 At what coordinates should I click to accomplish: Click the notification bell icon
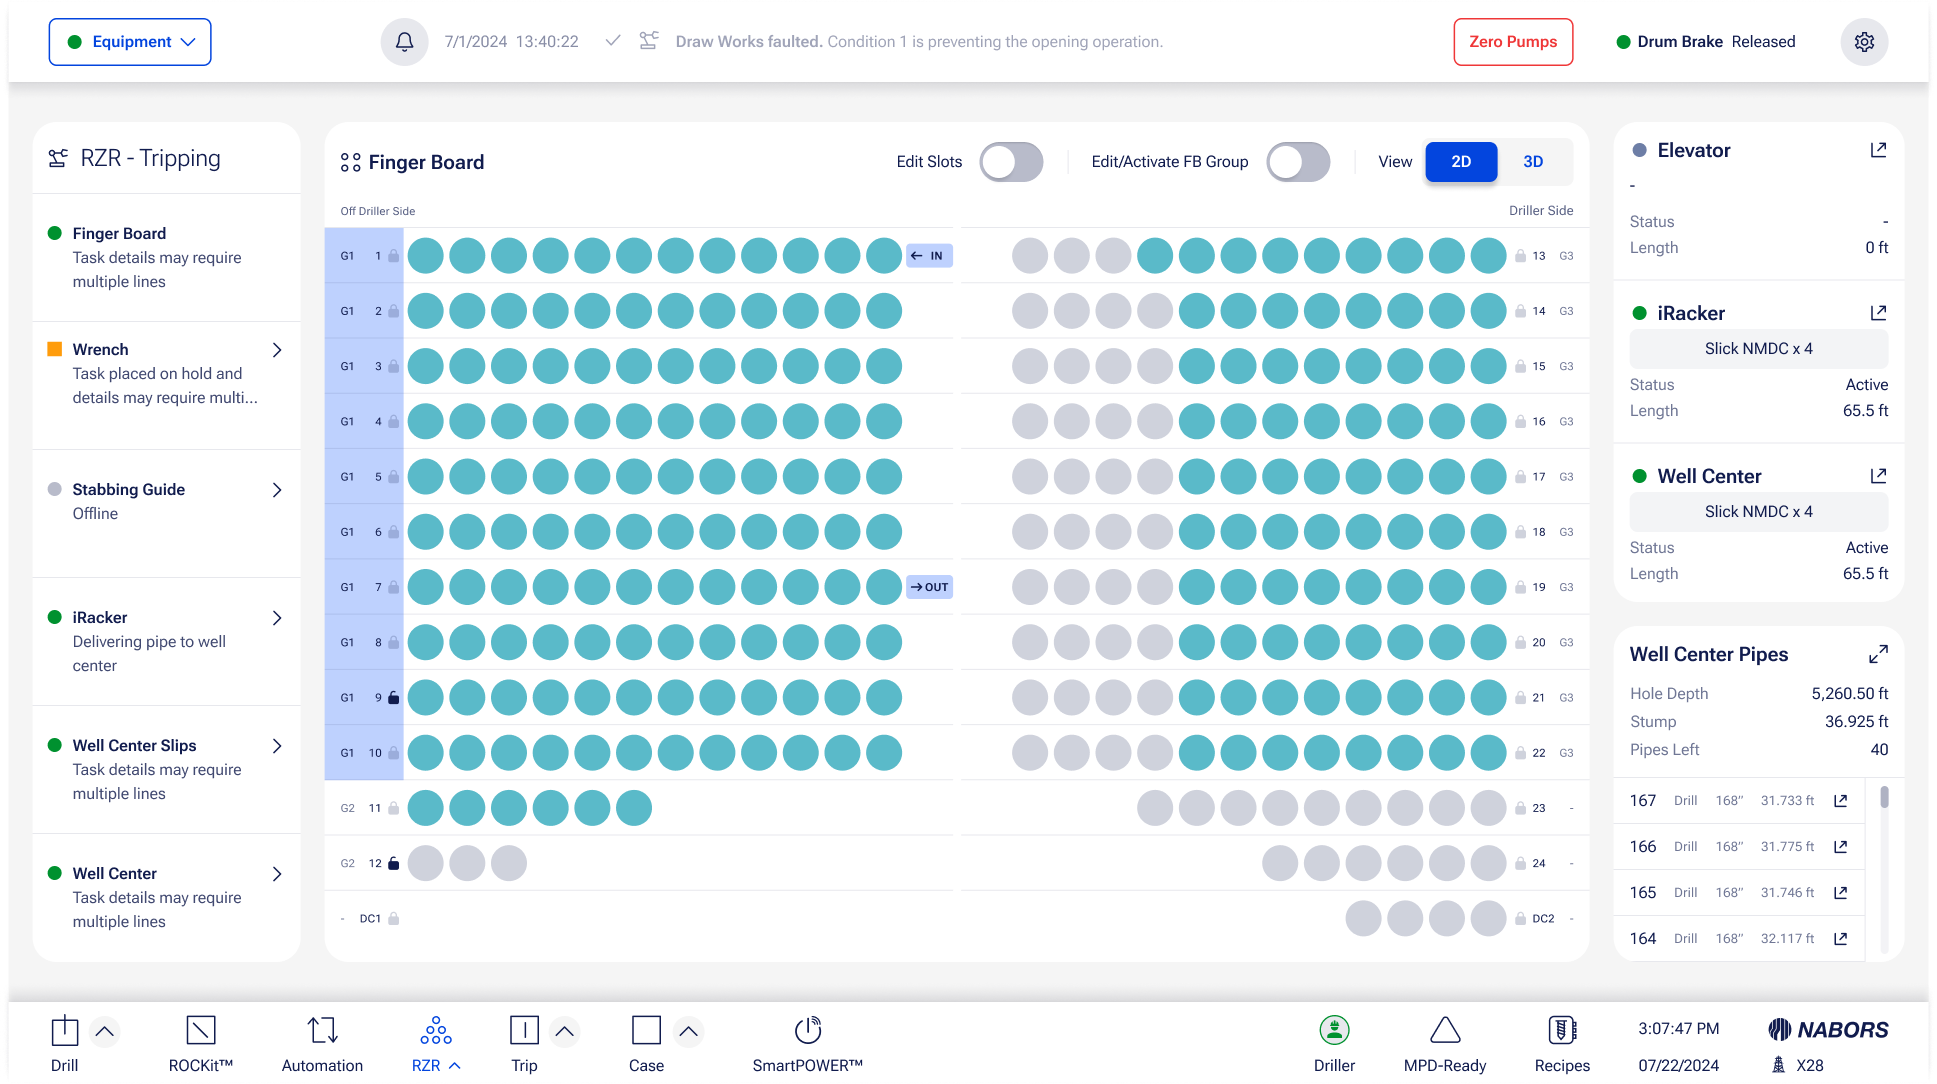tap(404, 42)
